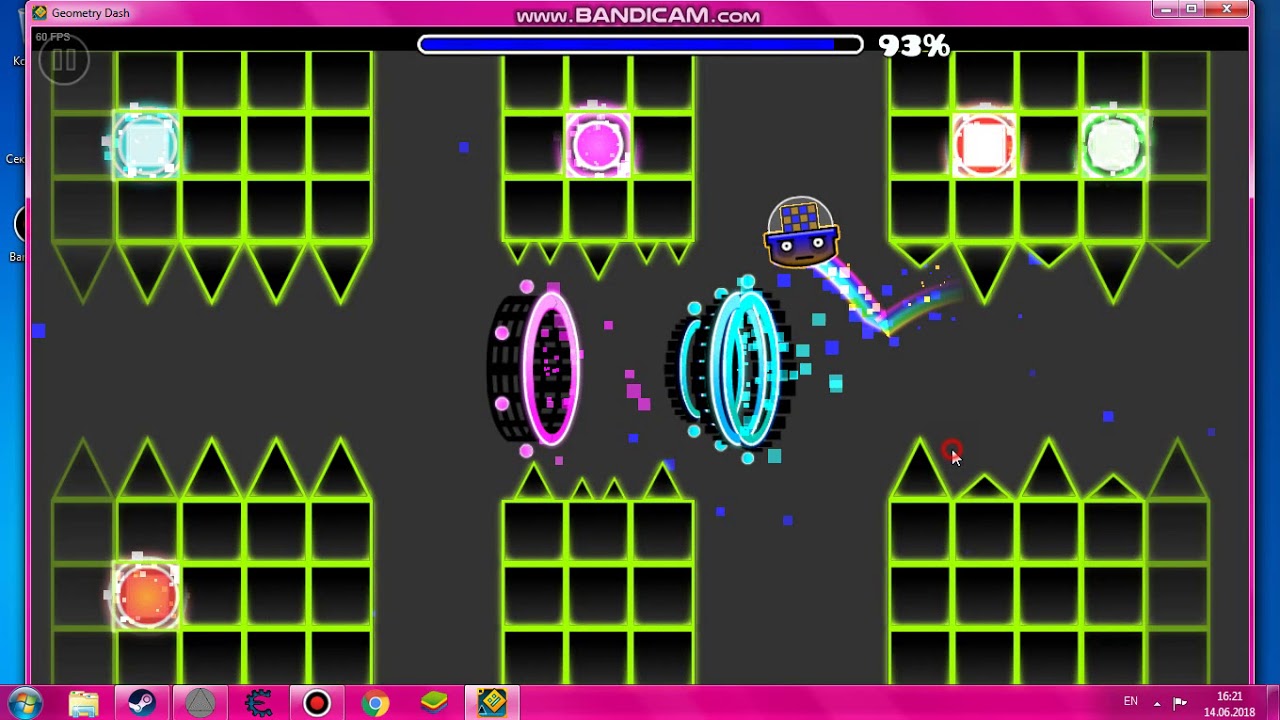Tap the orange jump orb
The image size is (1280, 720).
[x=147, y=594]
